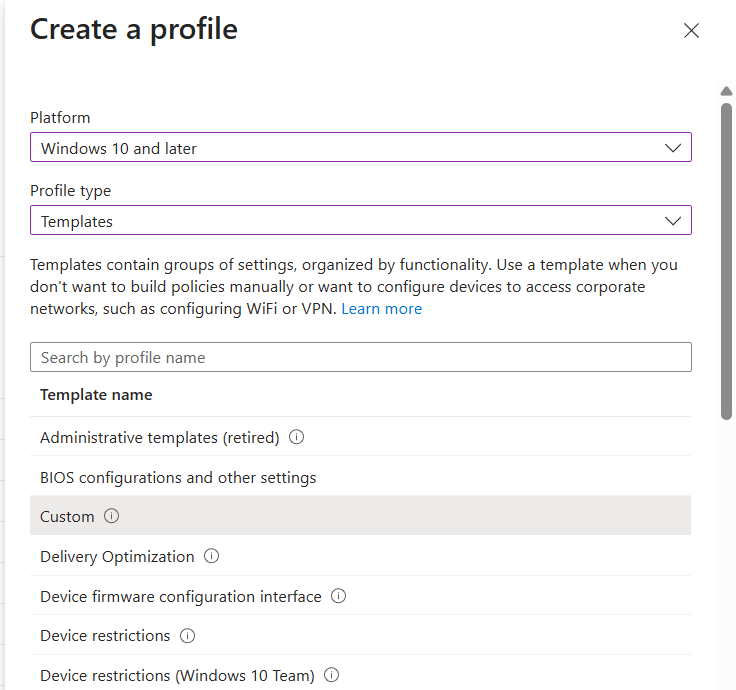Image resolution: width=736 pixels, height=690 pixels.
Task: Choose Device restrictions (Windows 10 Team)
Action: (x=177, y=676)
